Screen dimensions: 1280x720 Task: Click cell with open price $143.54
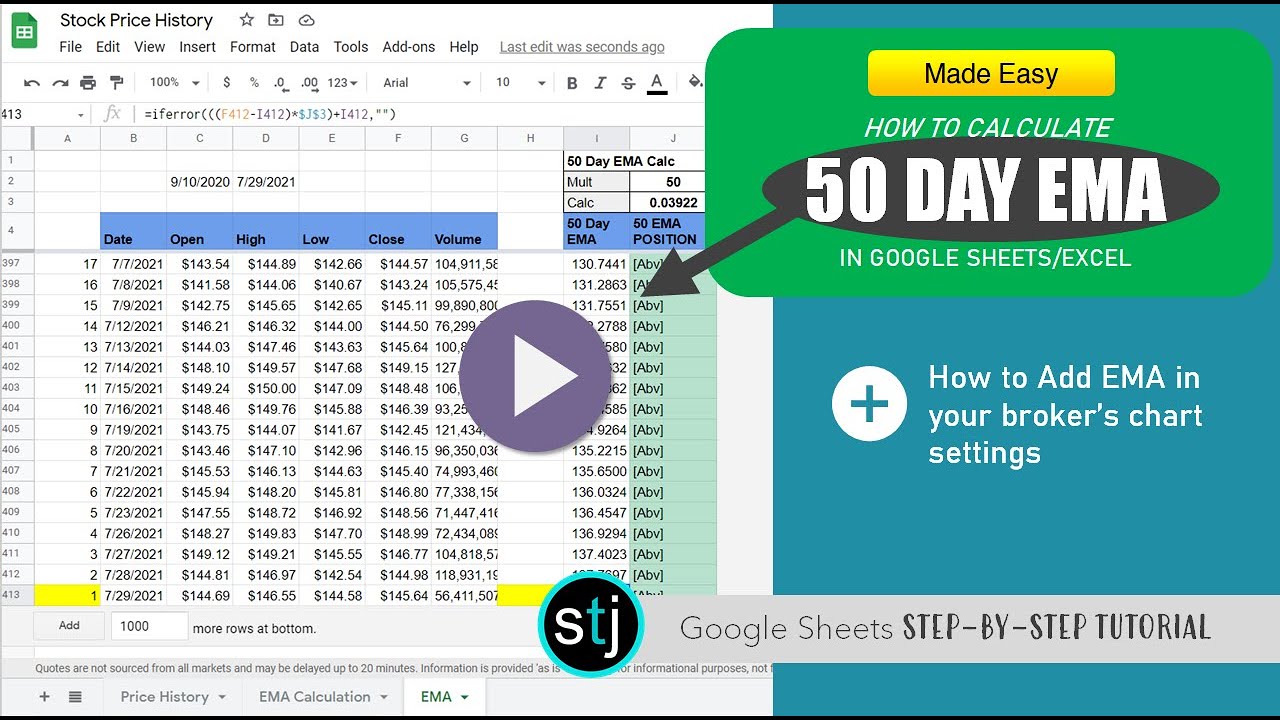[199, 264]
